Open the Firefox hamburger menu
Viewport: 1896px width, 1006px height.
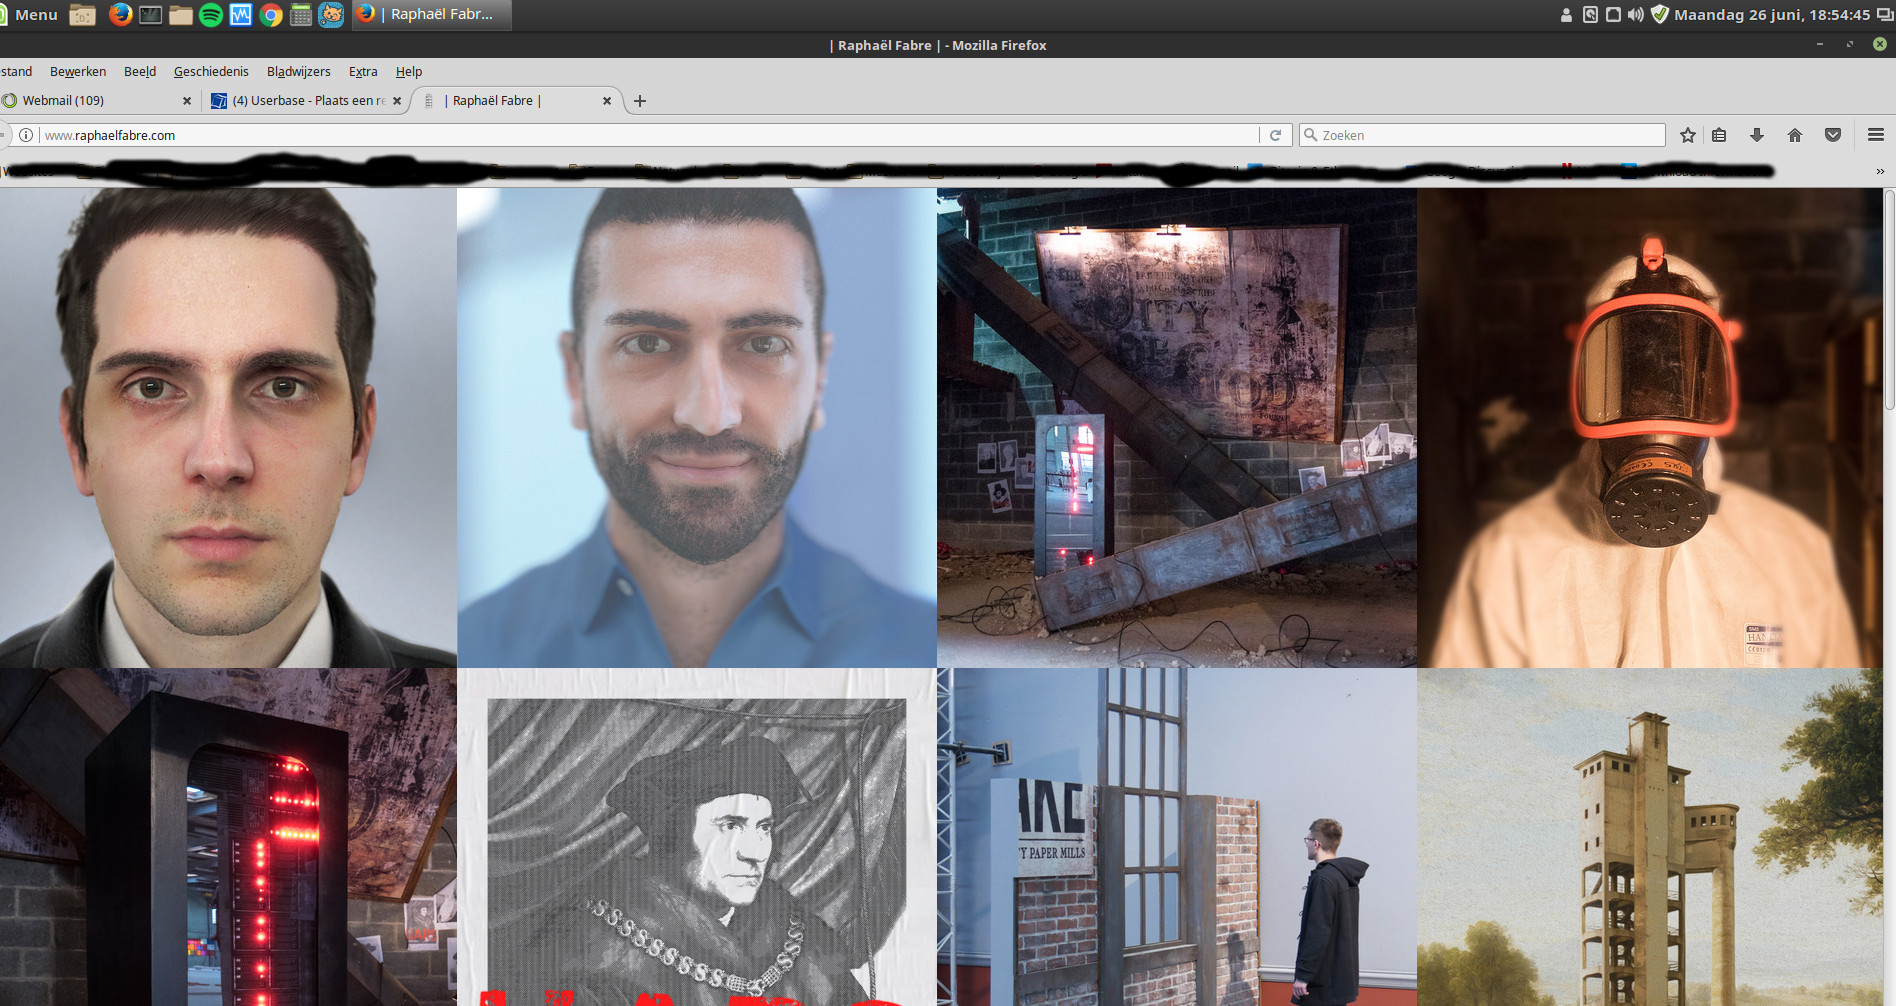[1876, 135]
